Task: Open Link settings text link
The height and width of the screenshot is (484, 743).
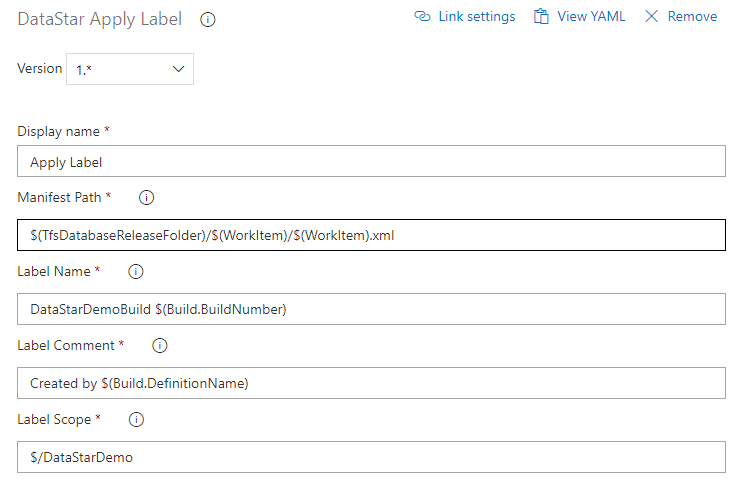Action: pos(477,17)
